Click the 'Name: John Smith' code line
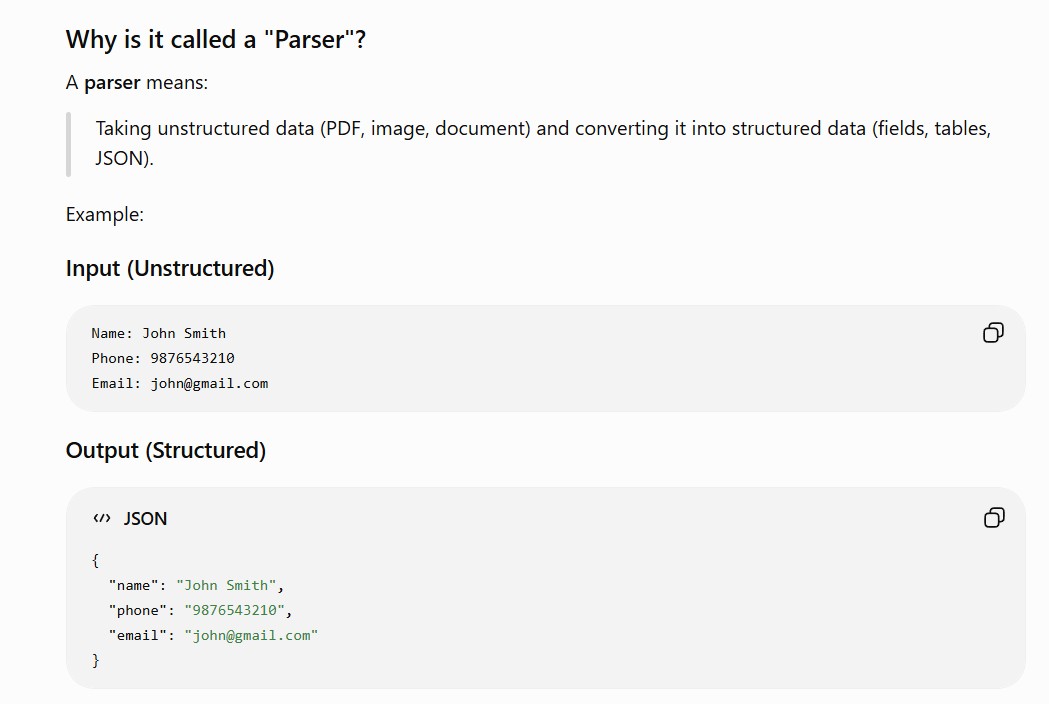This screenshot has height=704, width=1049. pos(159,333)
